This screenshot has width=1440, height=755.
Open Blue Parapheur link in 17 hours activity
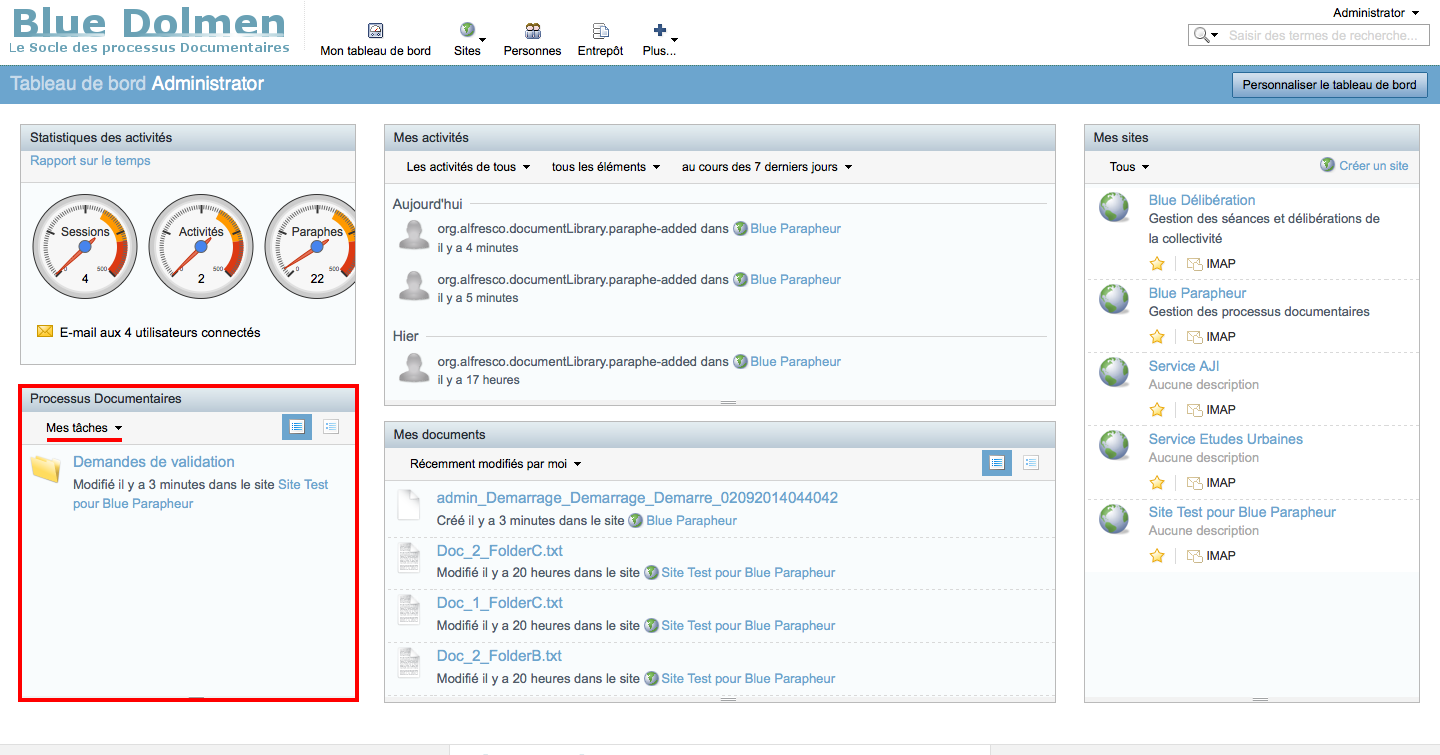tap(795, 362)
